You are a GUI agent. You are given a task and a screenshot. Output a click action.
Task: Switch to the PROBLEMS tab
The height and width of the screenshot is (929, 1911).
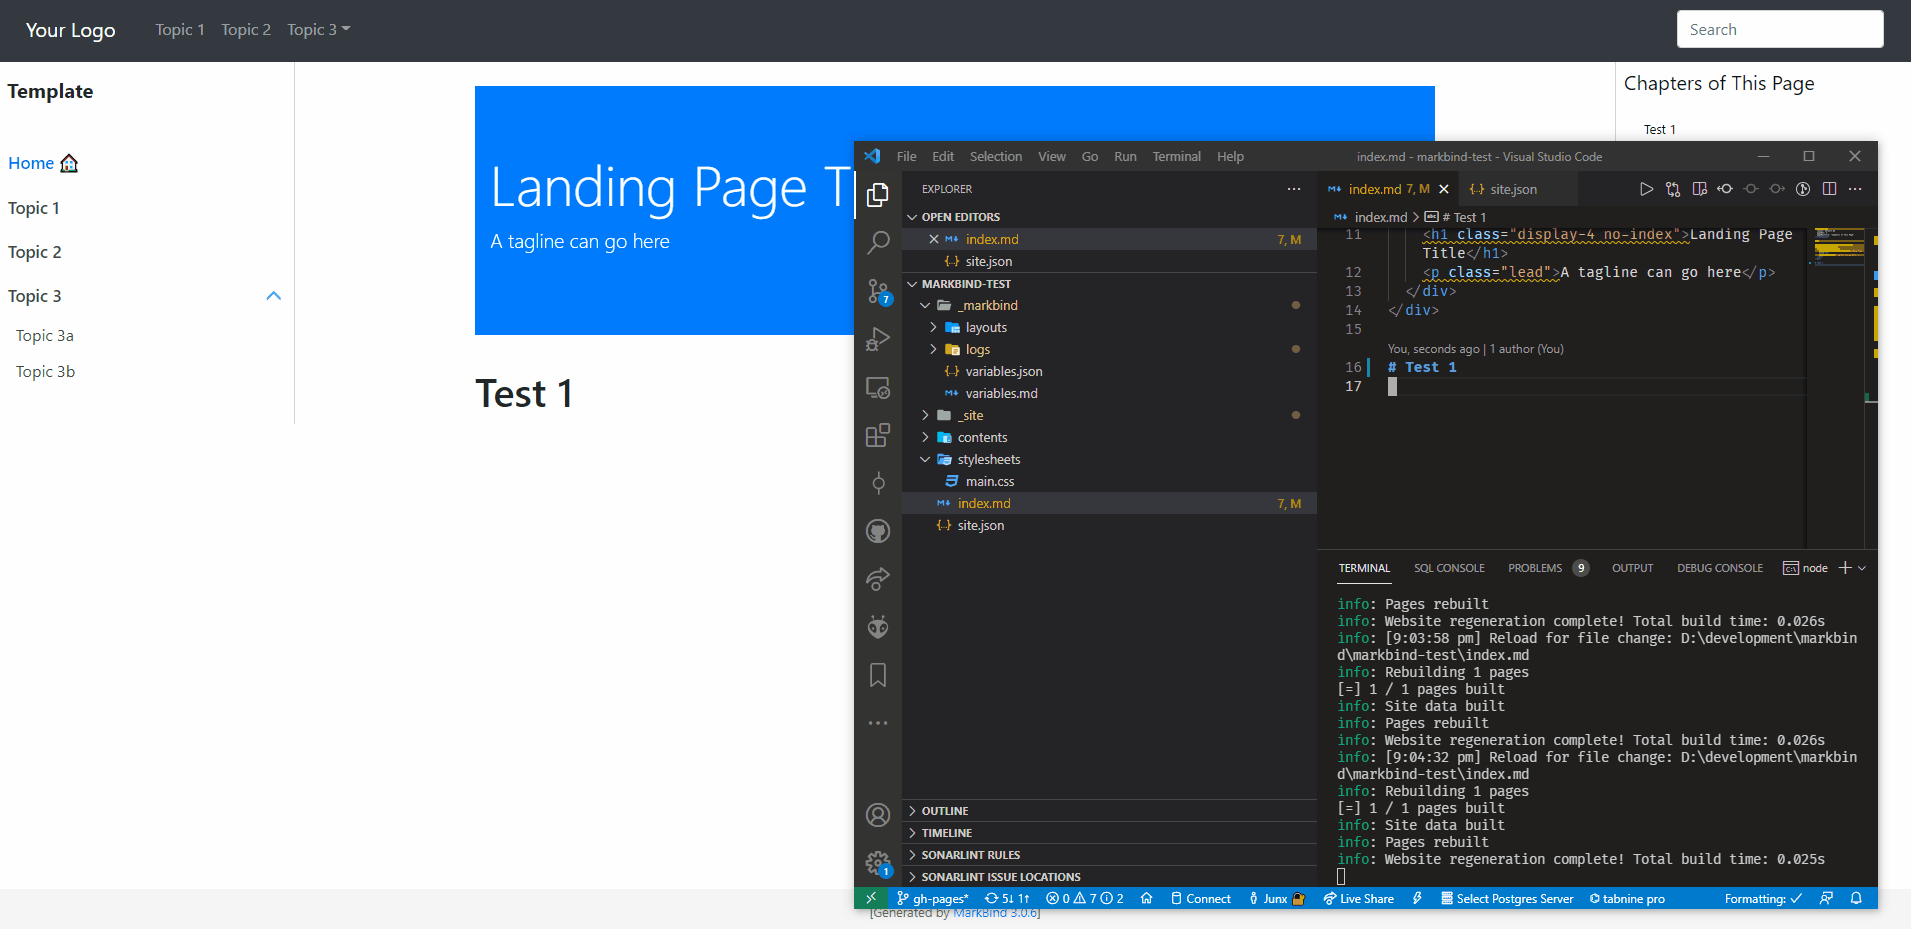point(1534,568)
